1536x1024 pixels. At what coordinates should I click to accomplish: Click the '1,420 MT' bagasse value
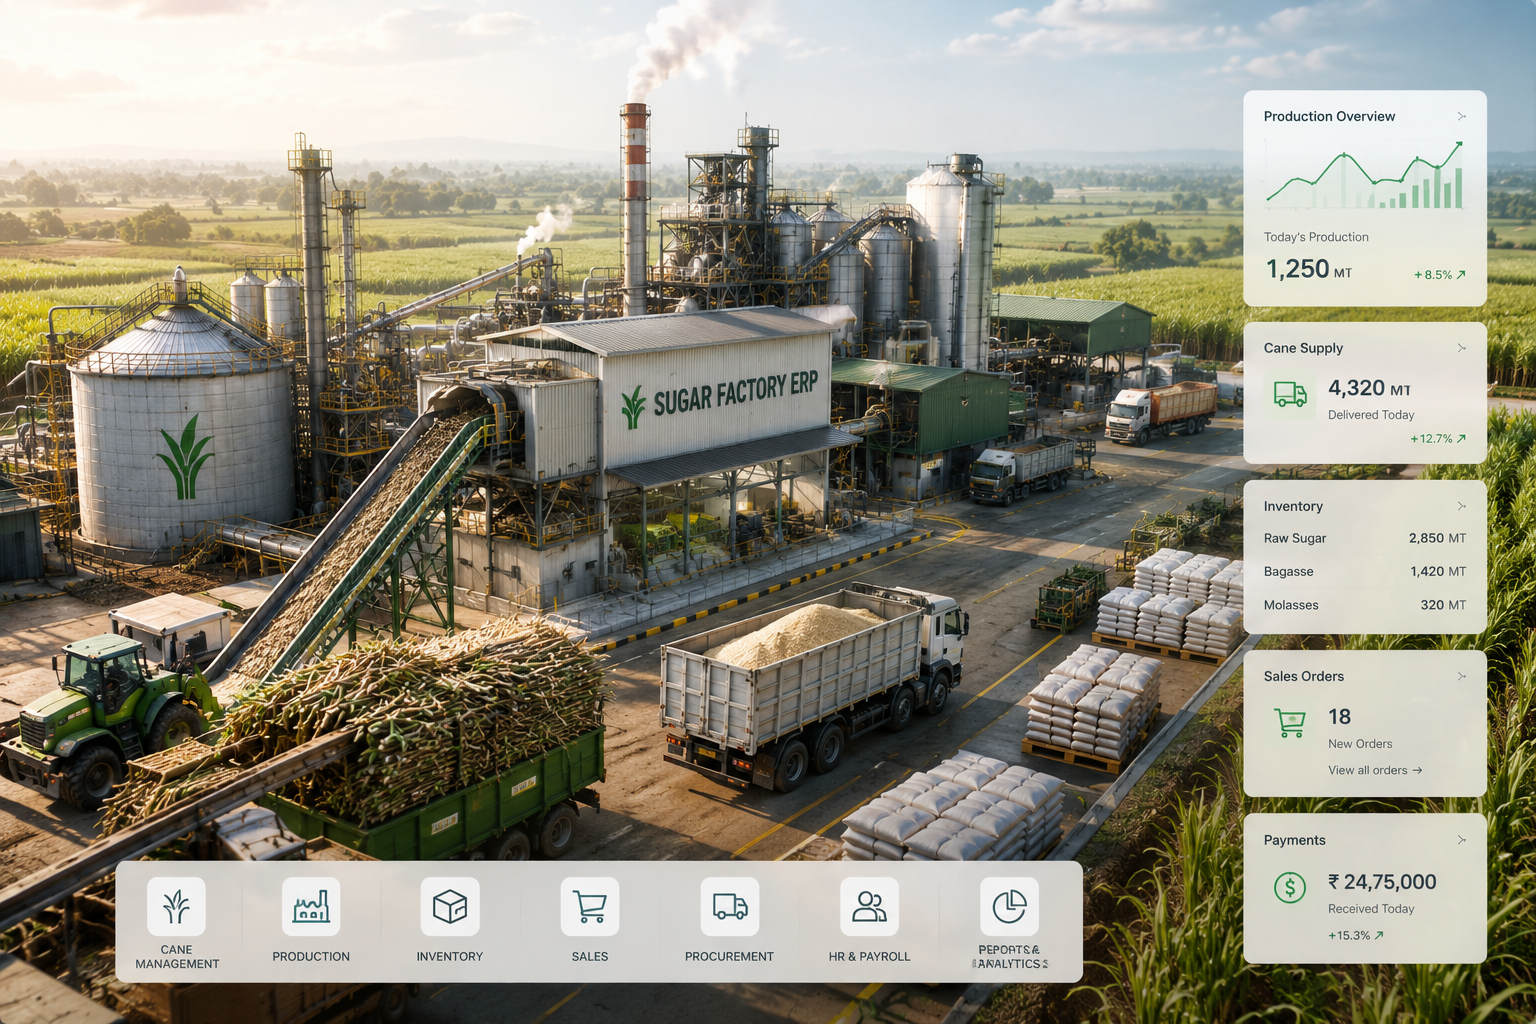(1438, 571)
